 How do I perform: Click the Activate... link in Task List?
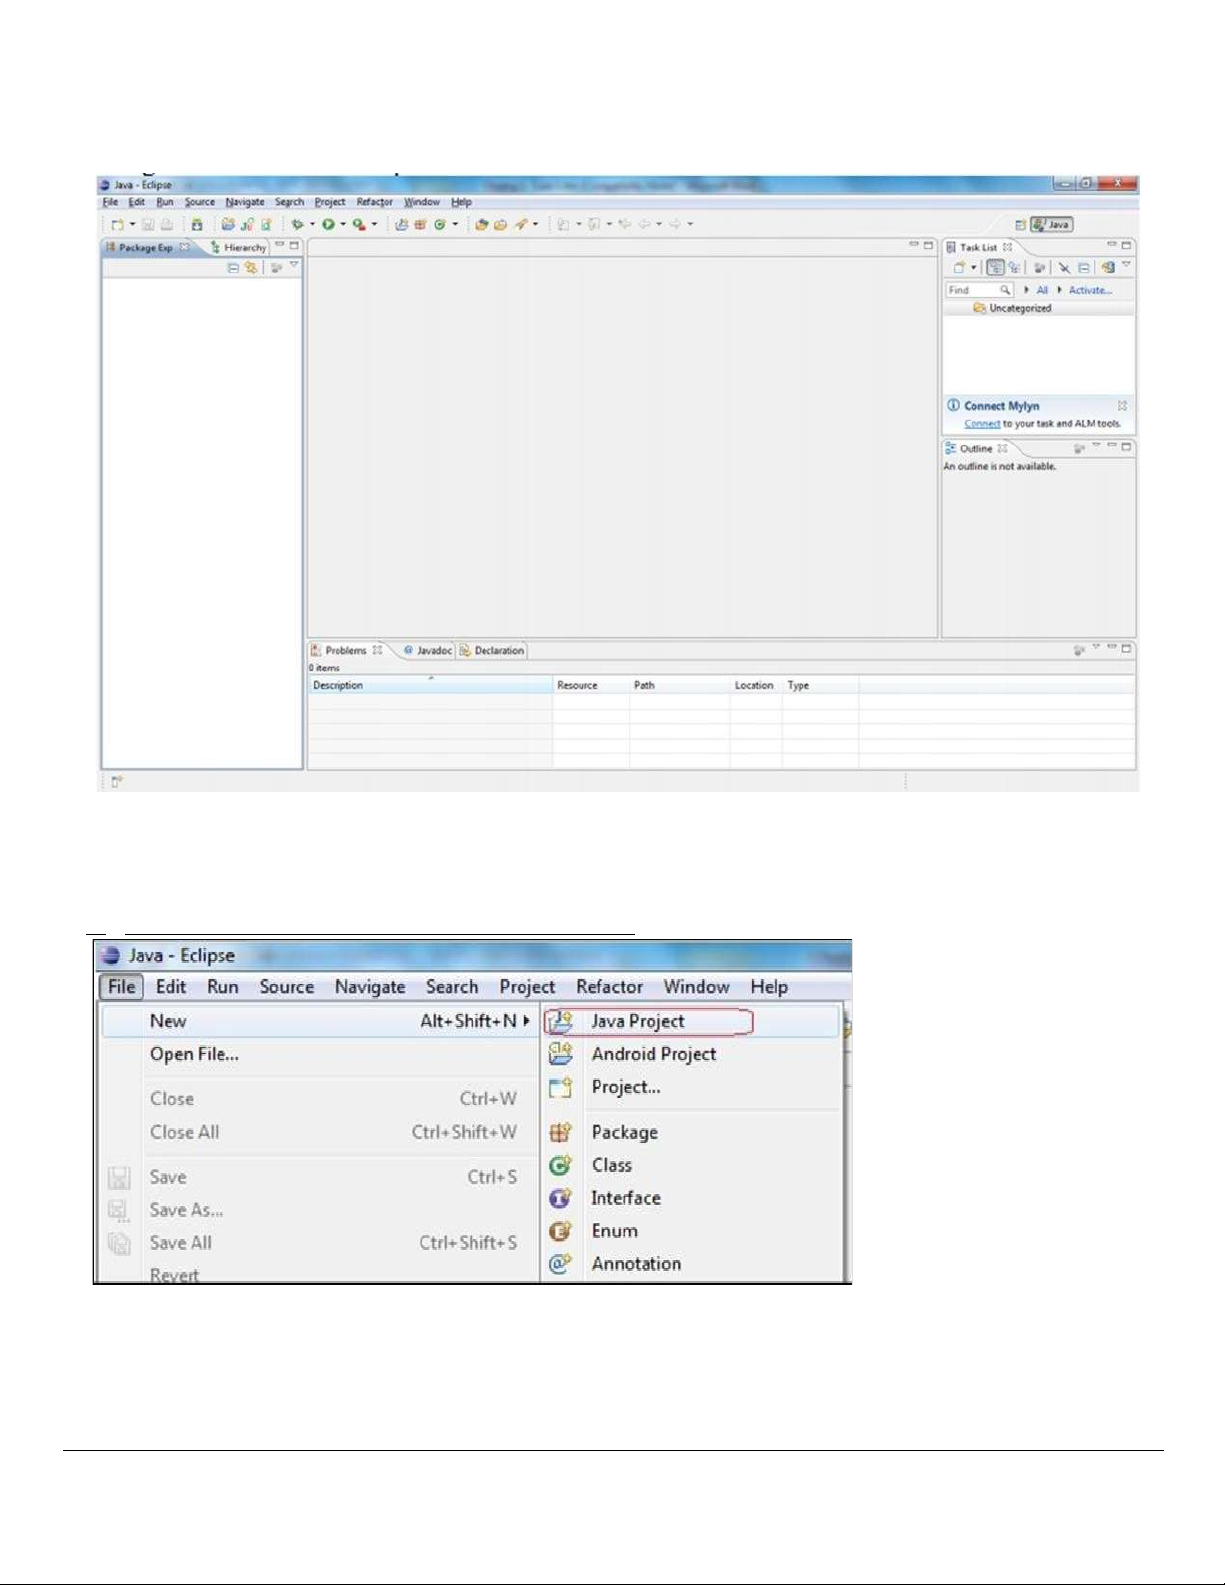point(1089,290)
